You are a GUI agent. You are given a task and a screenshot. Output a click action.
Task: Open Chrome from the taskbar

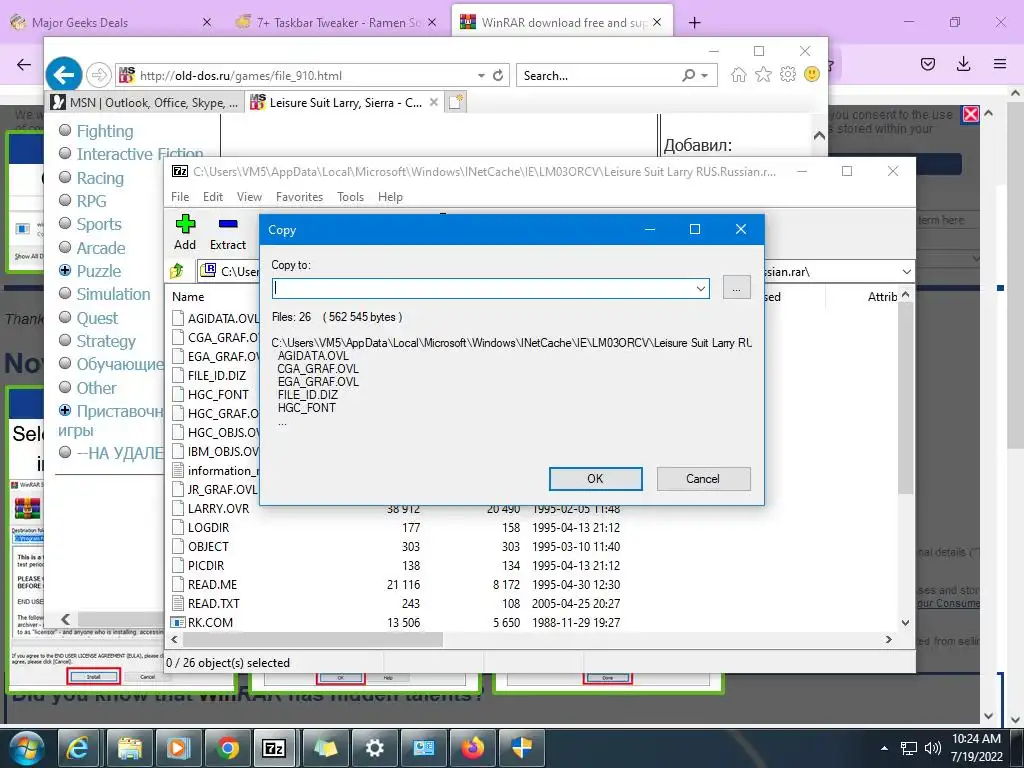[227, 748]
